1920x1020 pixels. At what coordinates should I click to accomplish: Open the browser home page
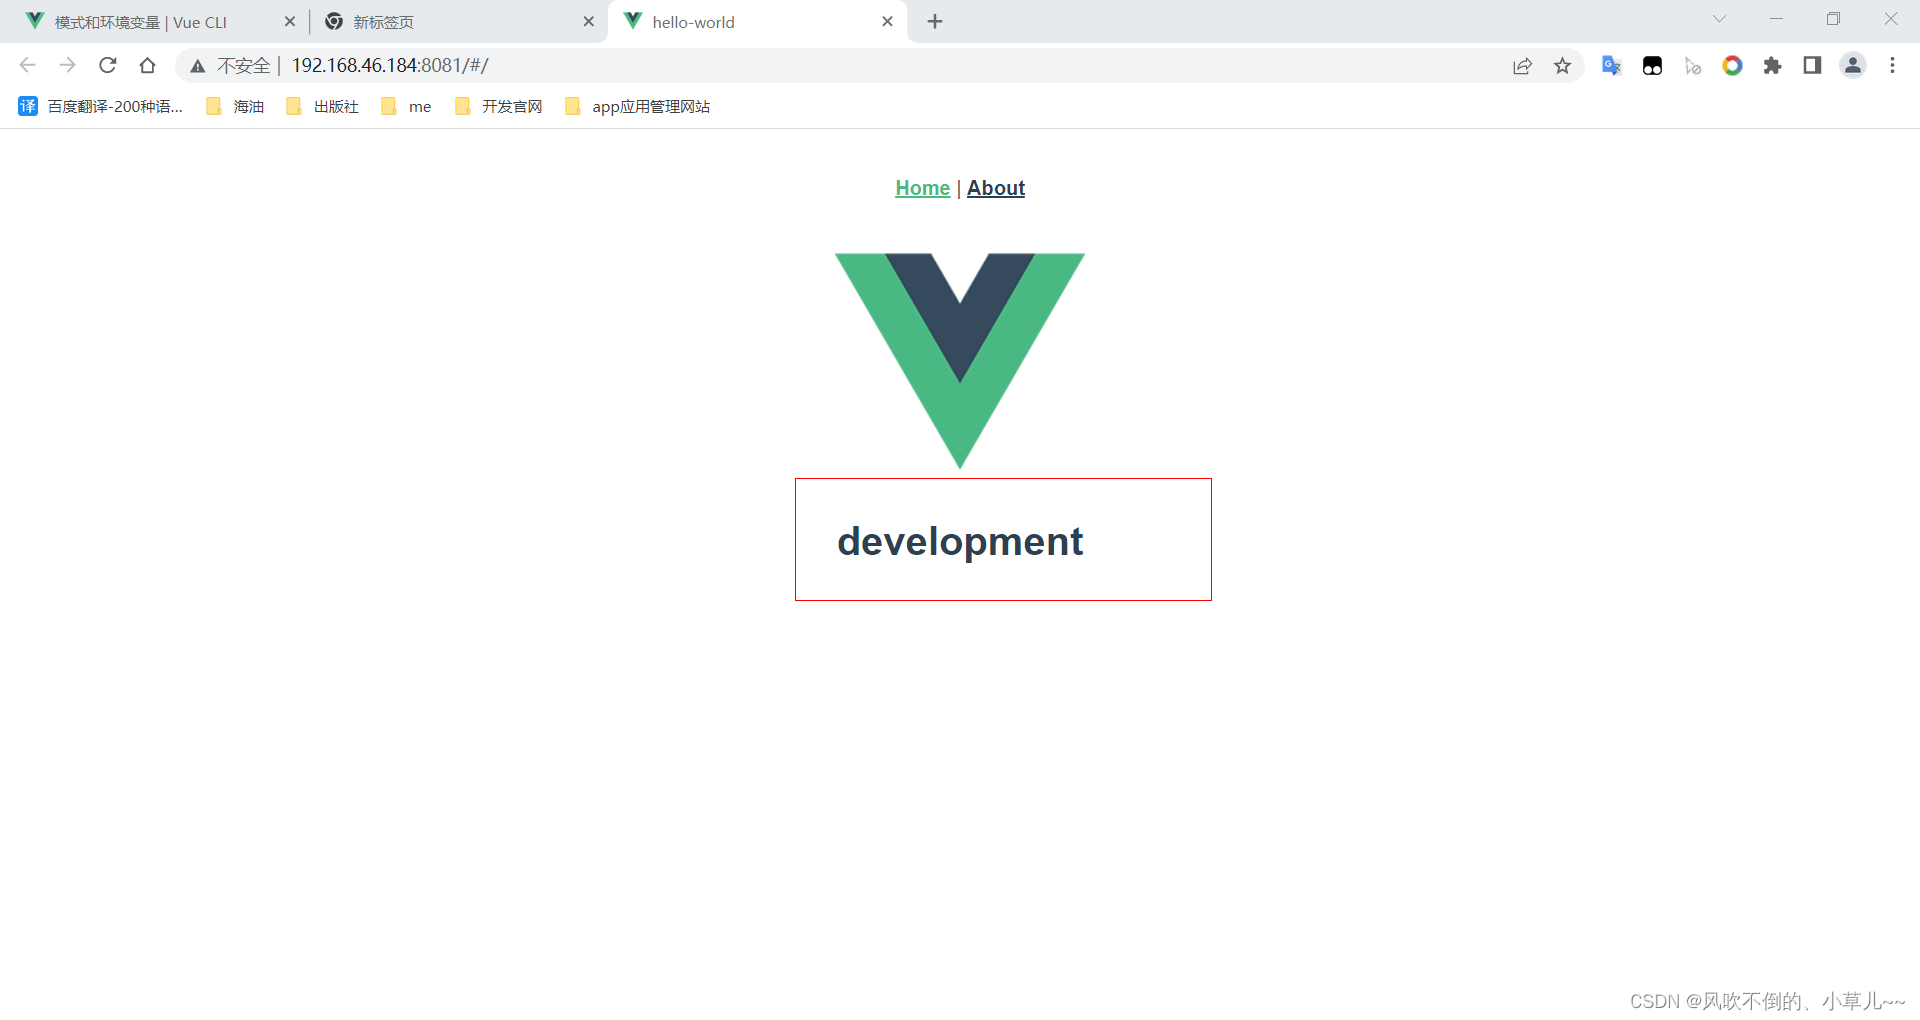pos(148,65)
